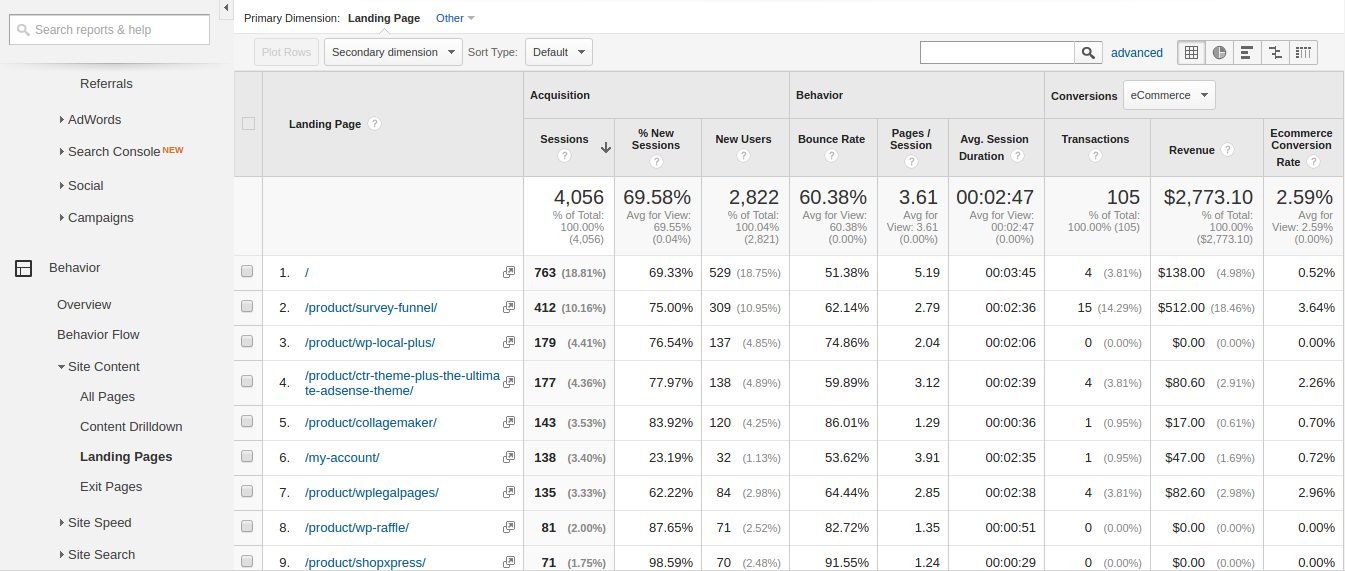Check the my-account row checkbox
1345x571 pixels.
pos(247,456)
